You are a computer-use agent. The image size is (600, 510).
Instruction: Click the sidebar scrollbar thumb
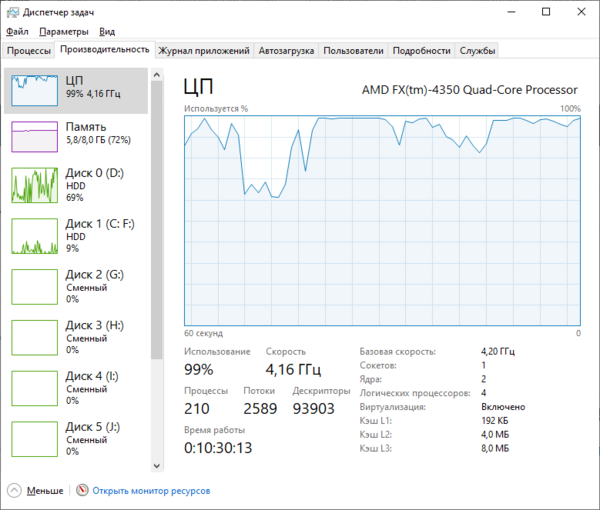pyautogui.click(x=157, y=220)
